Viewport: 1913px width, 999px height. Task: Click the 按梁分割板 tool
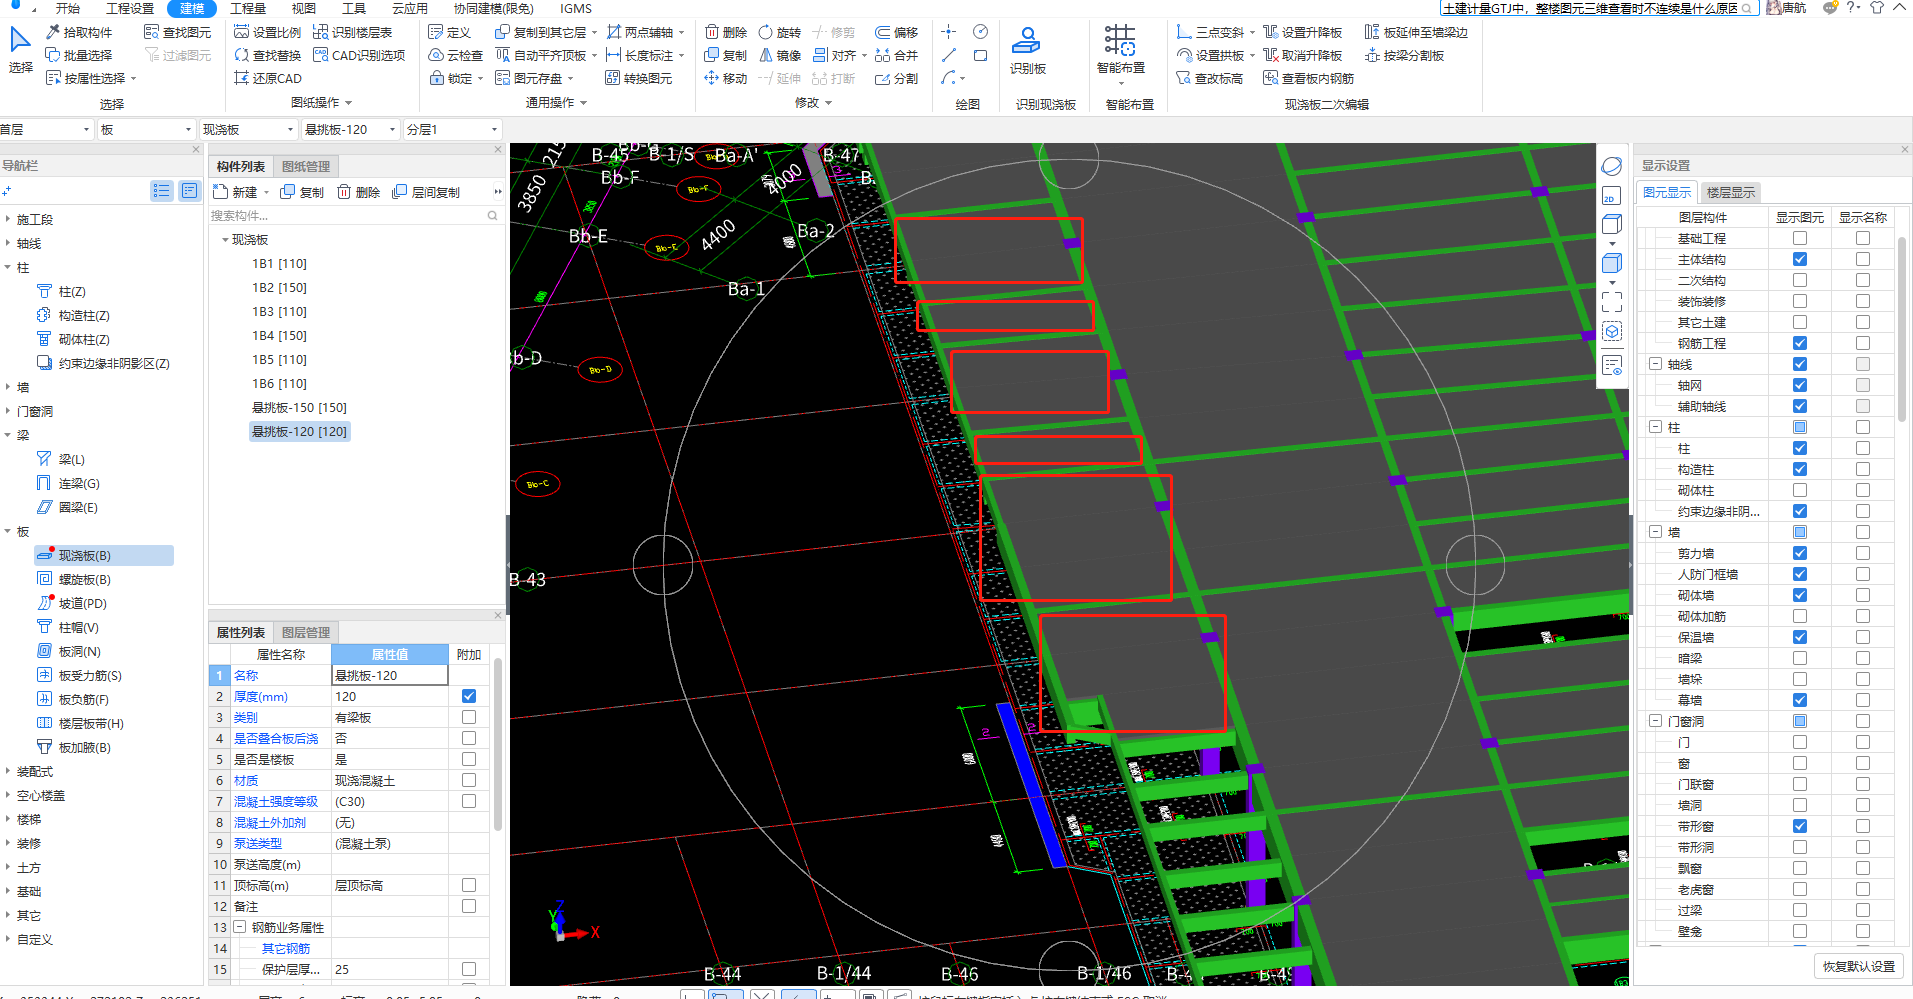[1404, 55]
